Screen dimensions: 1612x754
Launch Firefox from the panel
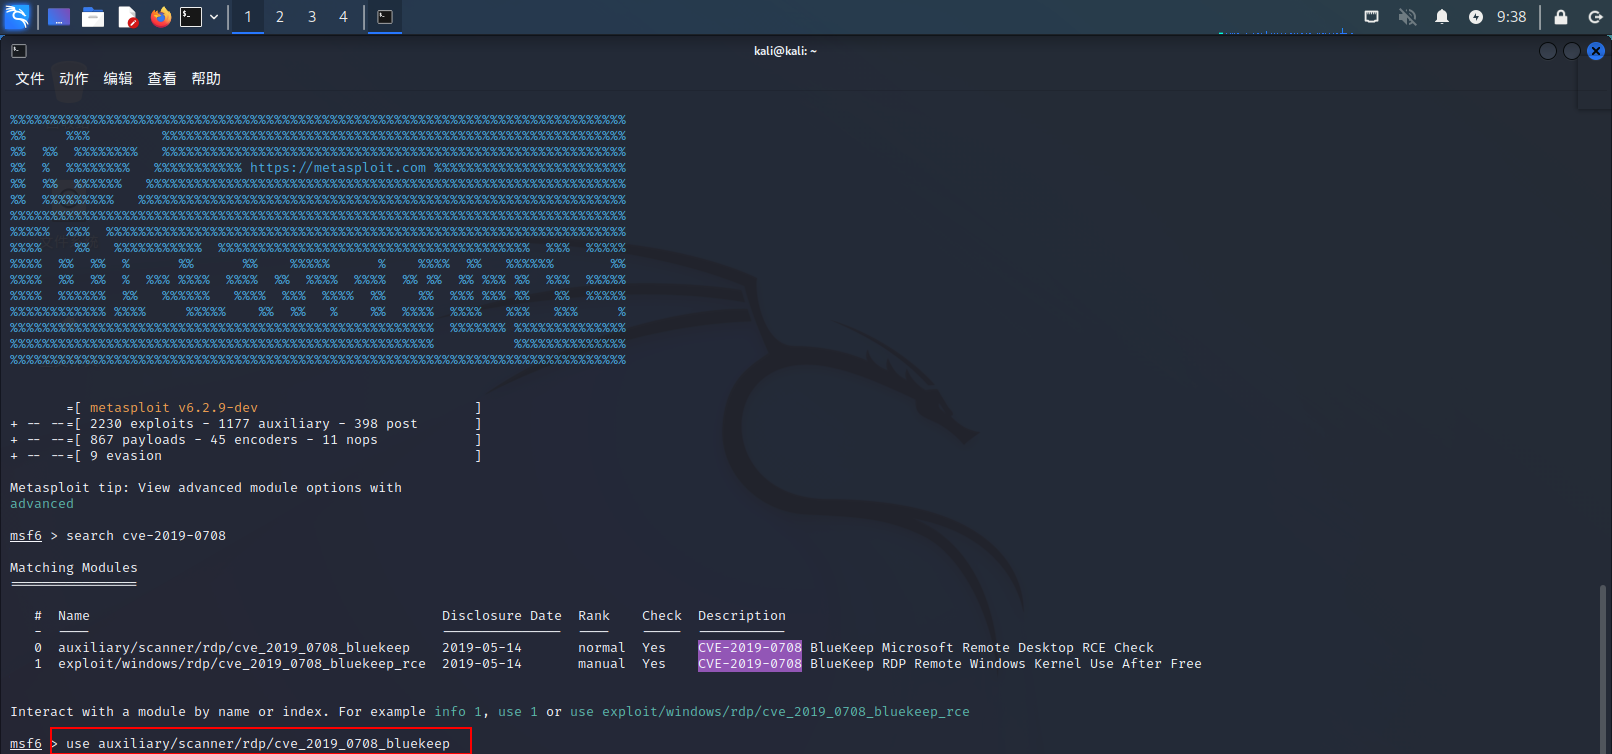tap(160, 17)
